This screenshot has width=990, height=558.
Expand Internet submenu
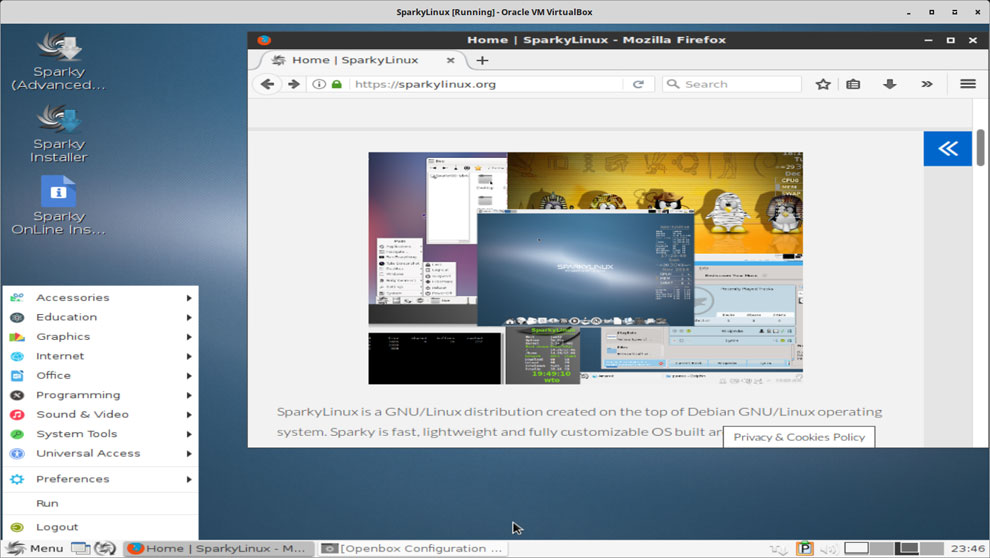tap(101, 356)
